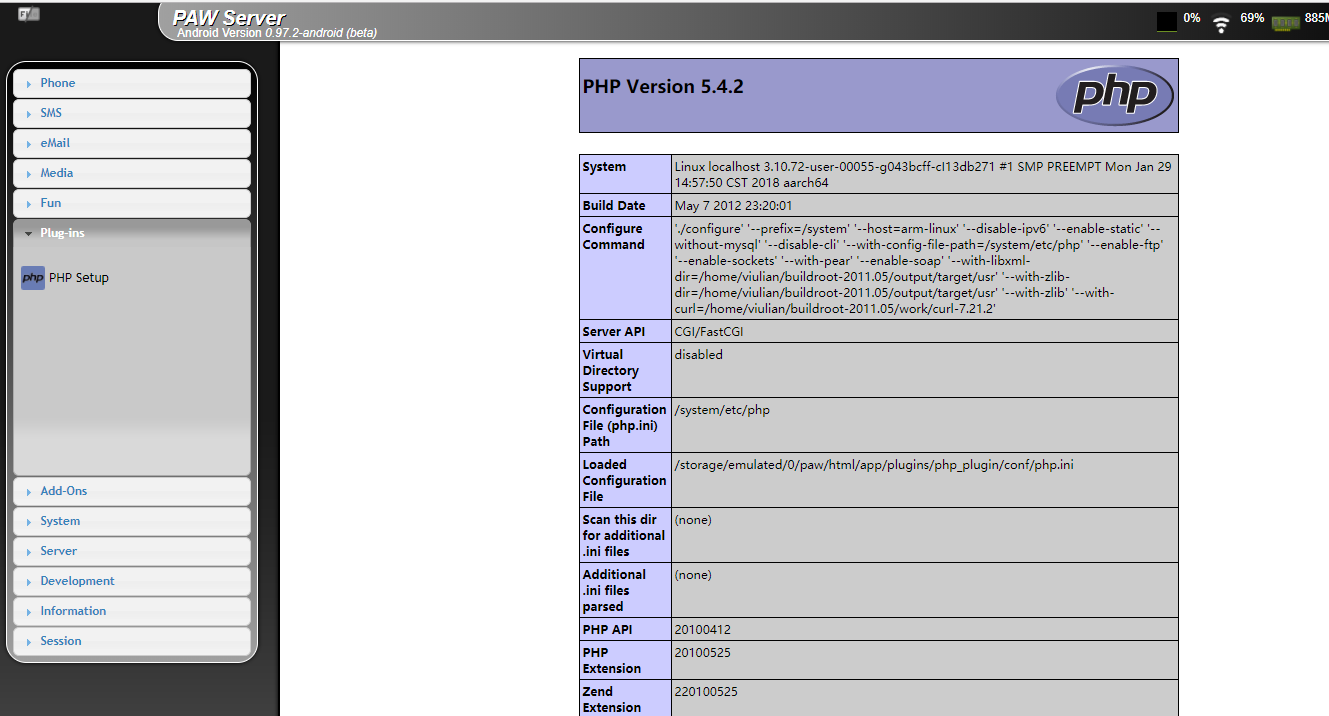Expand the Development section
Image resolution: width=1329 pixels, height=716 pixels.
77,581
